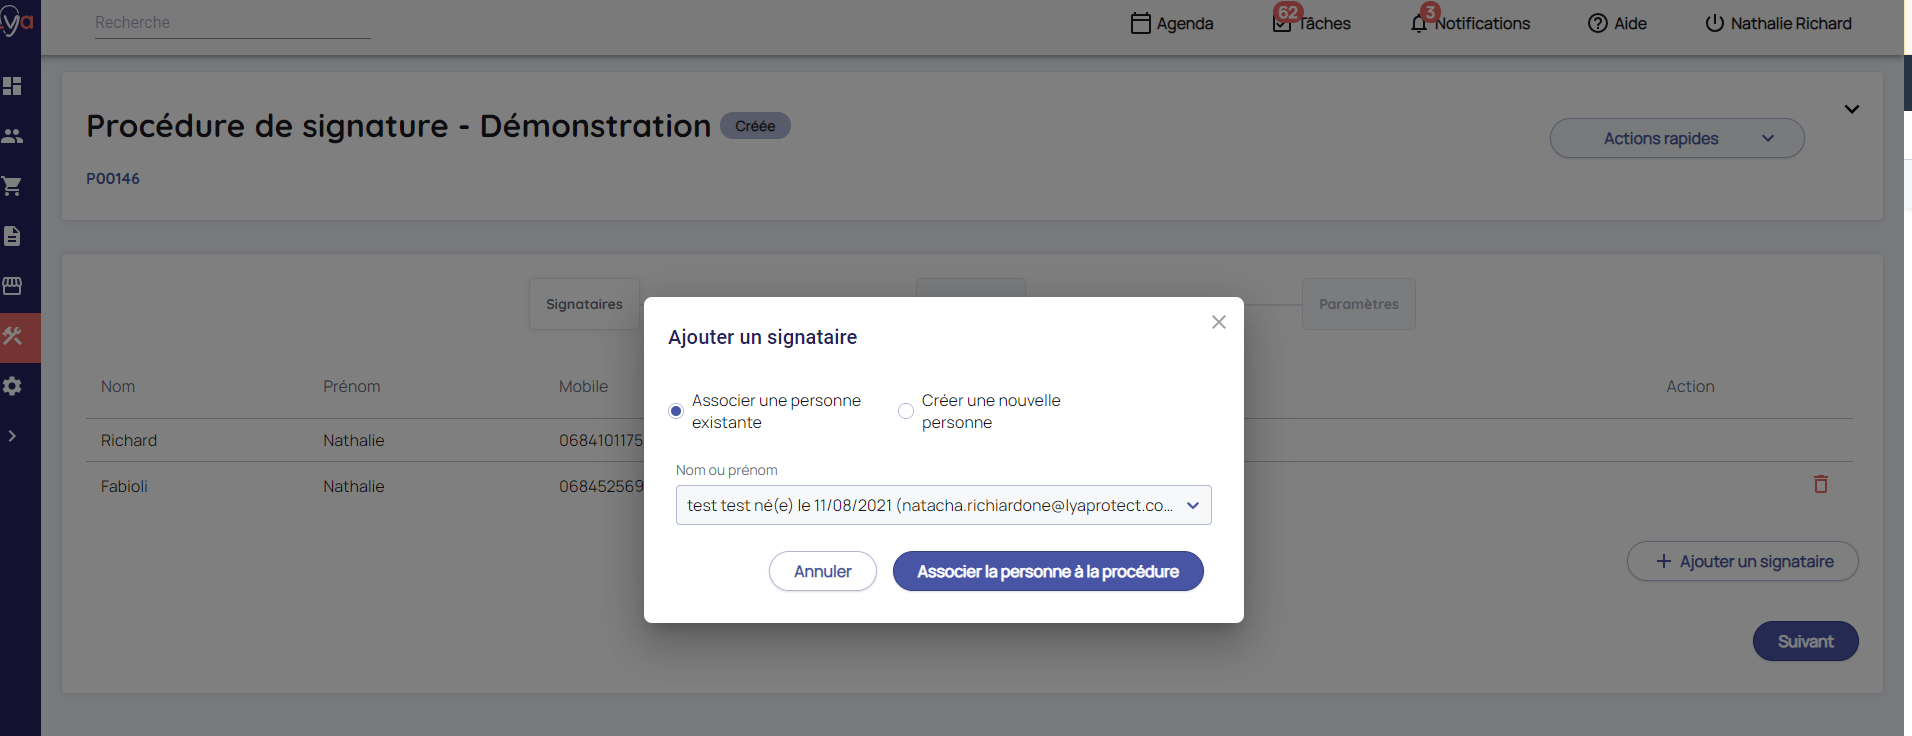Click the store/shop sidebar icon
Viewport: 1912px width, 736px height.
tap(12, 286)
